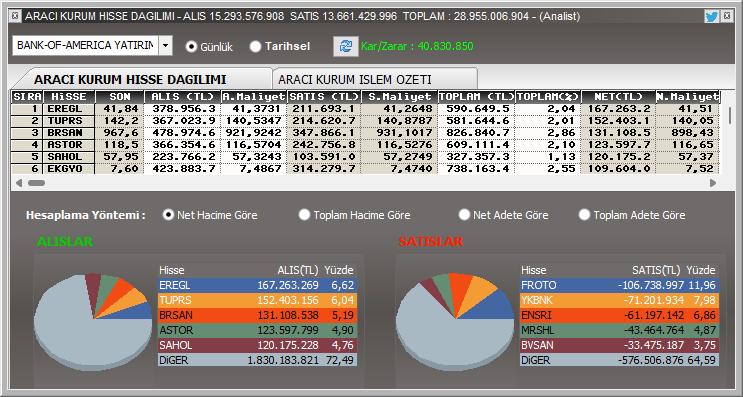Click TUPRS orange legend row
Image resolution: width=743 pixels, height=397 pixels.
257,300
